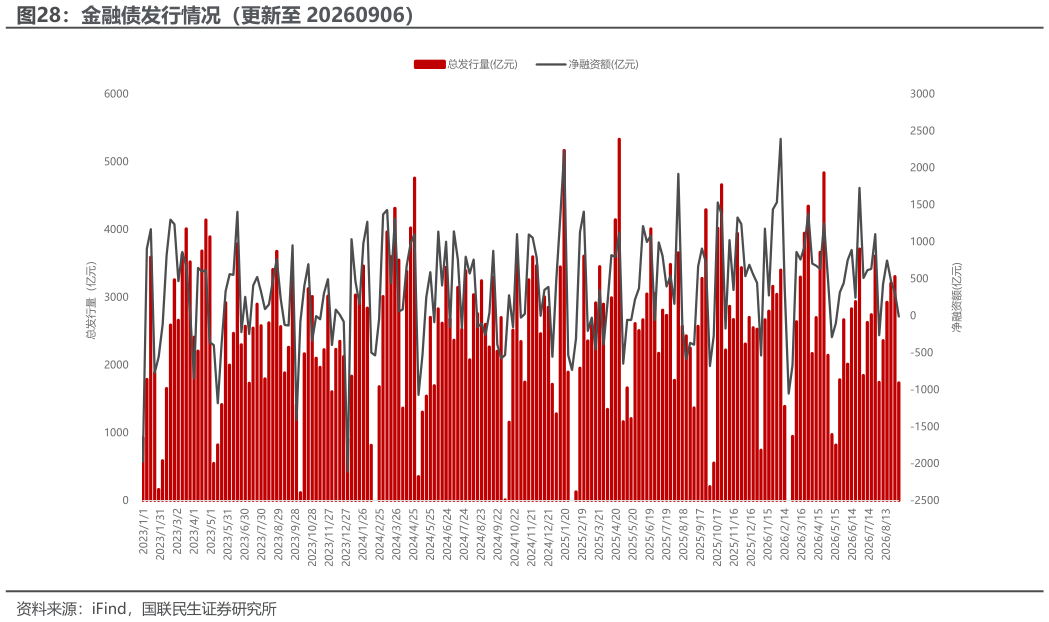Click the right axis title 净融资额(亿元)
This screenshot has height=622, width=1049.
coord(957,298)
